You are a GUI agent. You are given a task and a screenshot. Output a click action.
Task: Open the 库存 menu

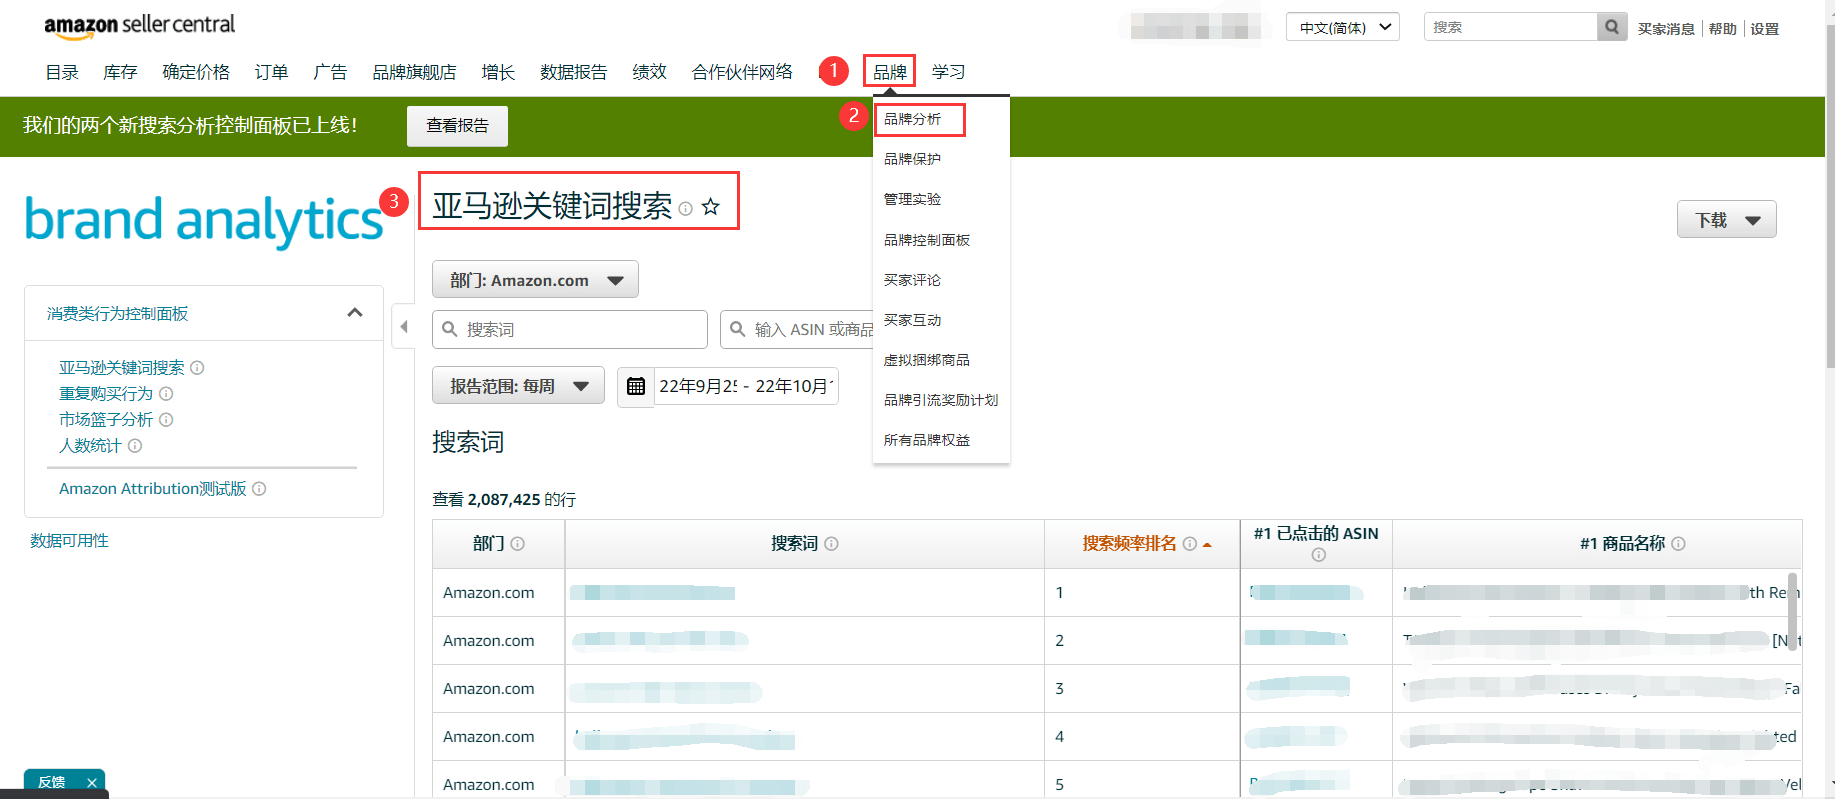[120, 72]
